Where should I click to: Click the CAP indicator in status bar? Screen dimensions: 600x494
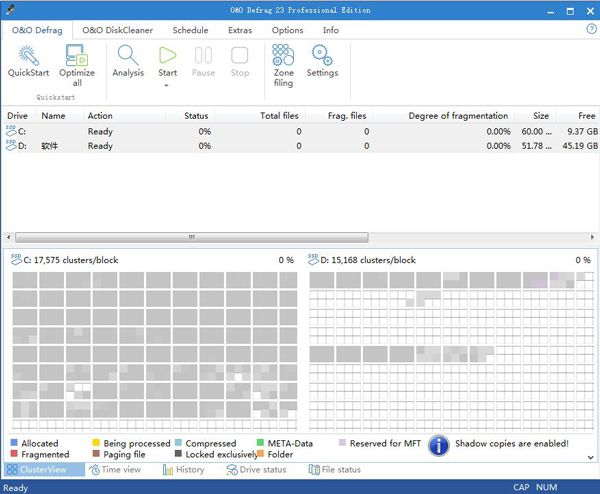point(521,487)
